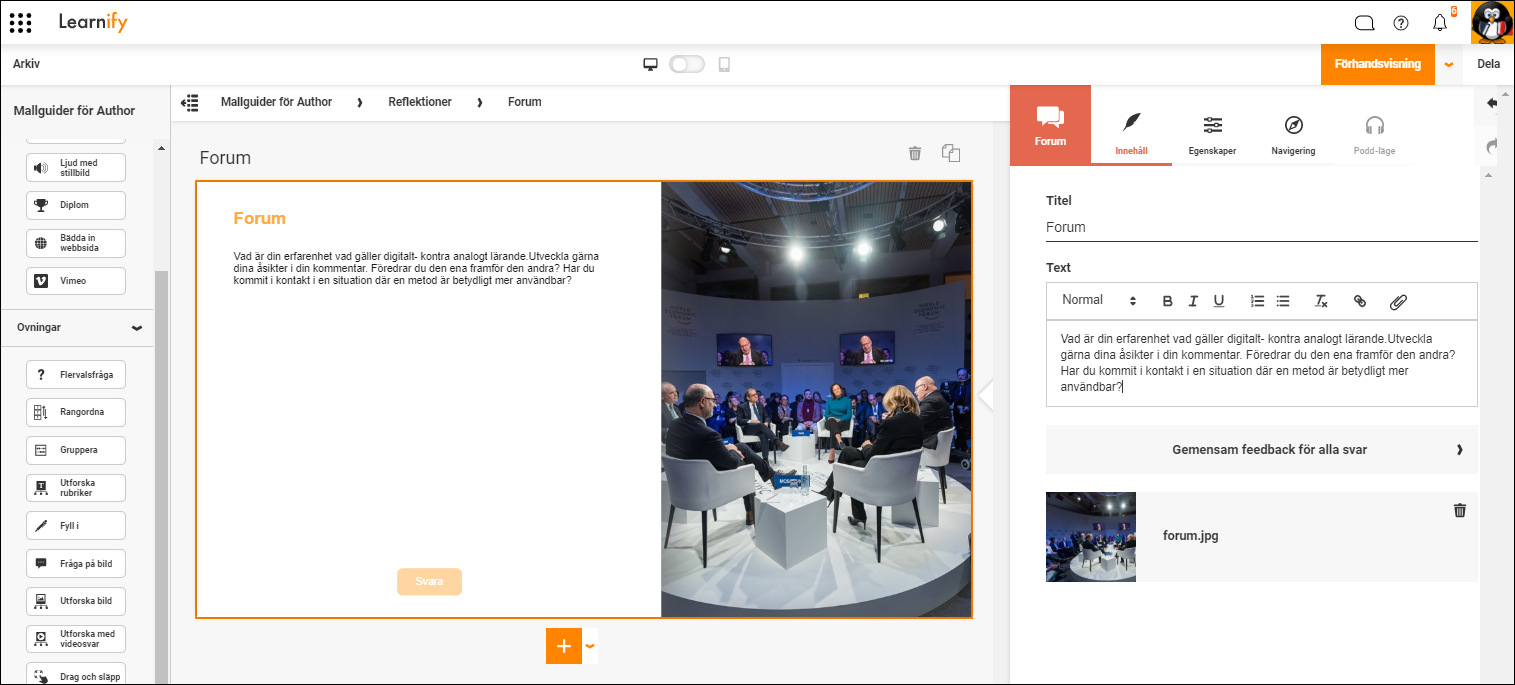The height and width of the screenshot is (685, 1515).
Task: Add Ljud med stillbild template
Action: pos(76,168)
